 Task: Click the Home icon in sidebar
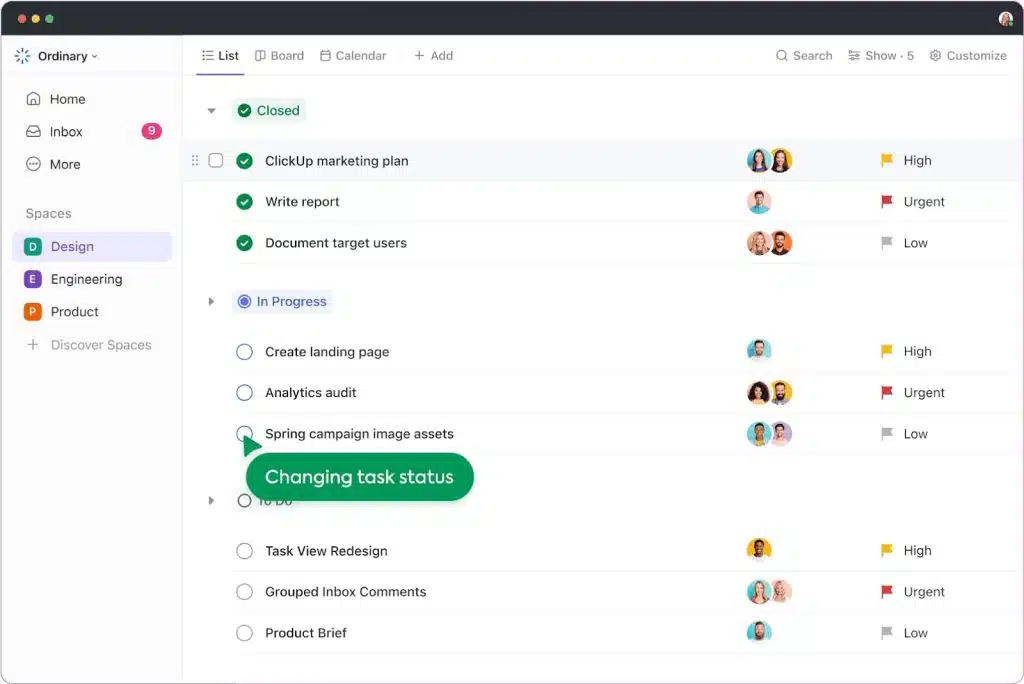33,99
